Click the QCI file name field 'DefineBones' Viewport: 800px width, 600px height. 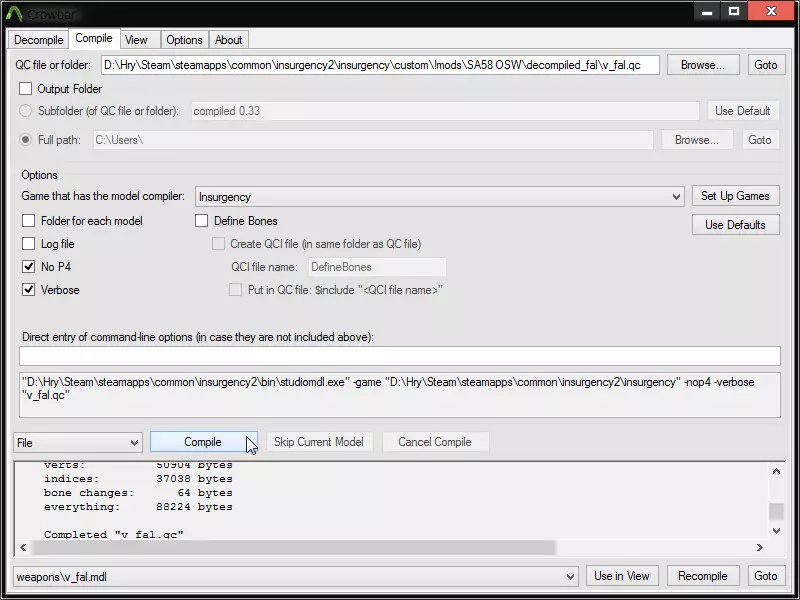click(x=377, y=267)
